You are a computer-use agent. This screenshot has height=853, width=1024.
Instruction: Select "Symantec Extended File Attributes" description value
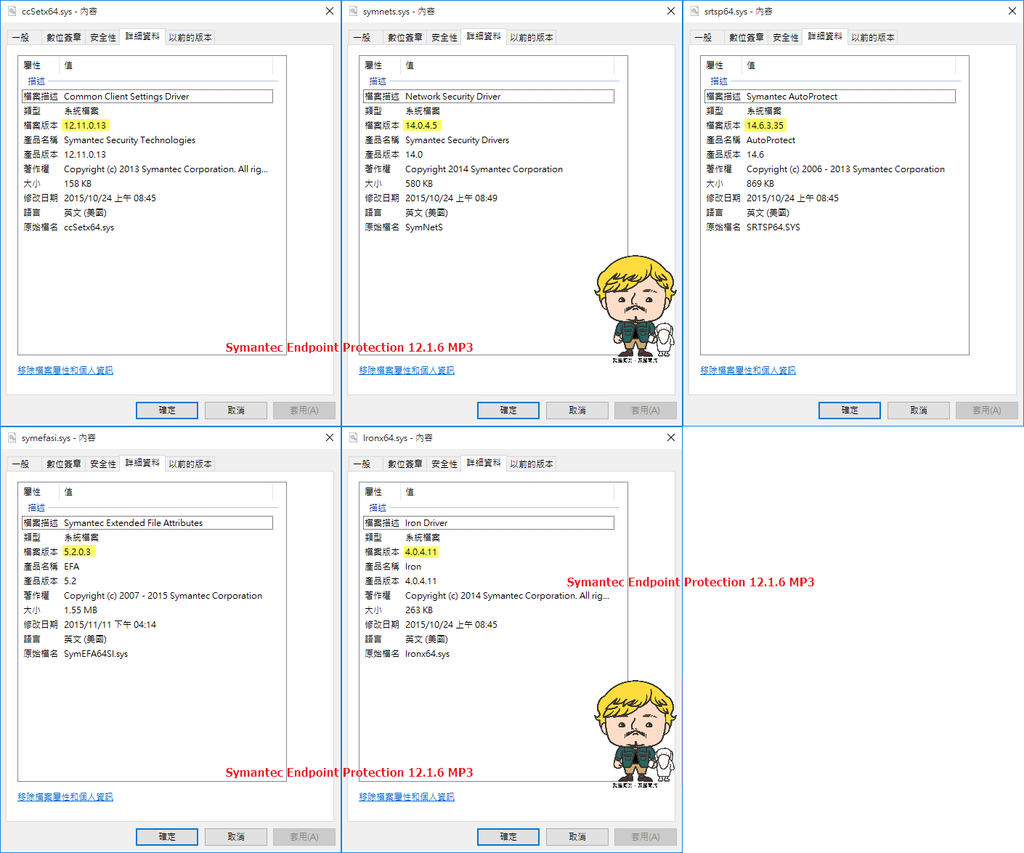133,523
